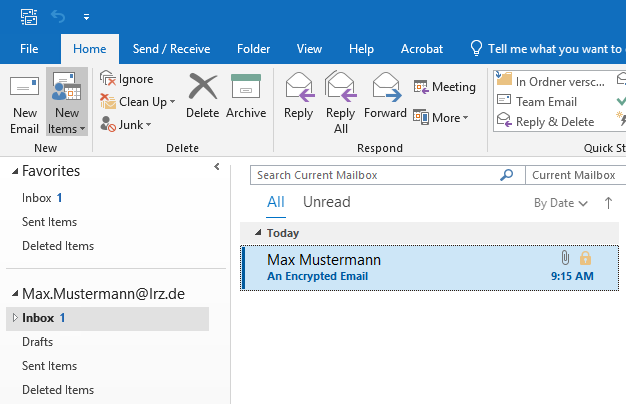Reply to the selected email
Image resolution: width=626 pixels, height=404 pixels.
click(298, 97)
